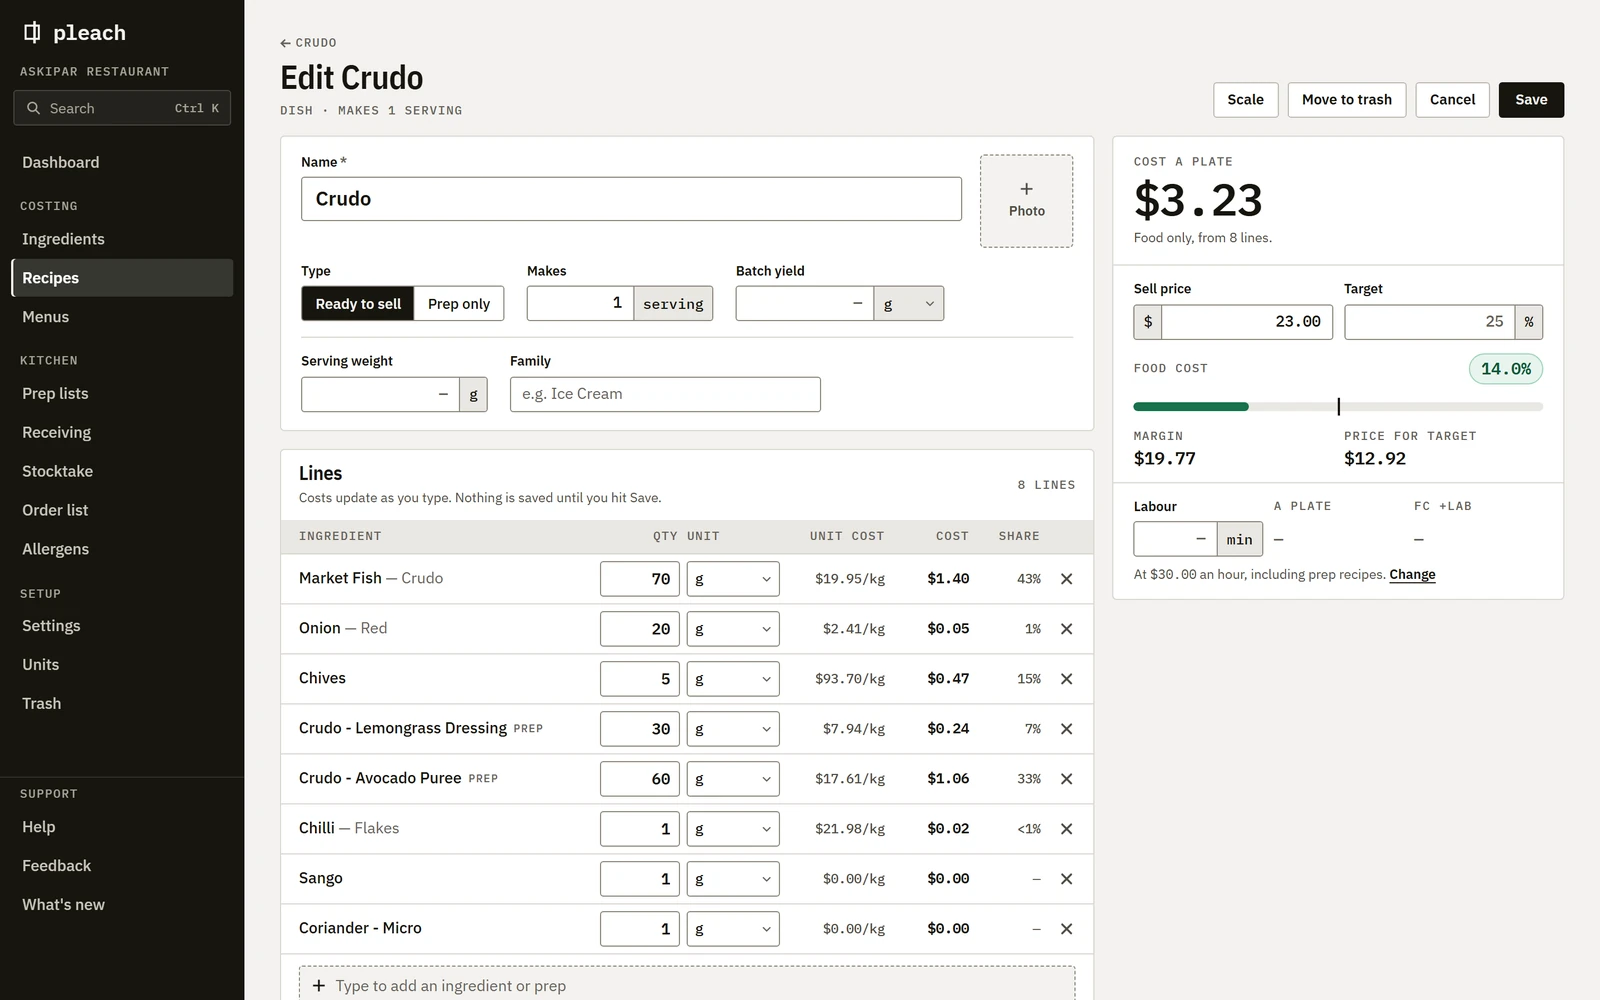The image size is (1600, 1000).
Task: Click the Scale button
Action: [x=1245, y=100]
